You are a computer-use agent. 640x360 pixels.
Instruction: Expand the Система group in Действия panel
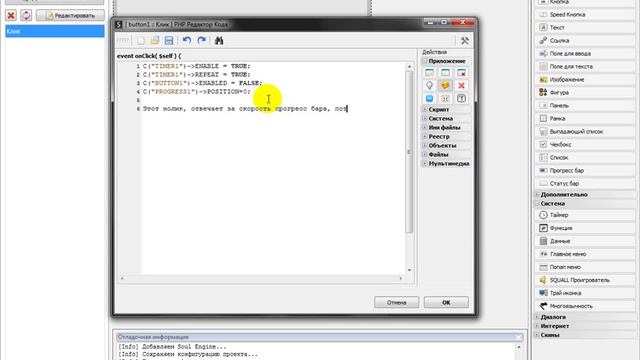click(x=425, y=118)
